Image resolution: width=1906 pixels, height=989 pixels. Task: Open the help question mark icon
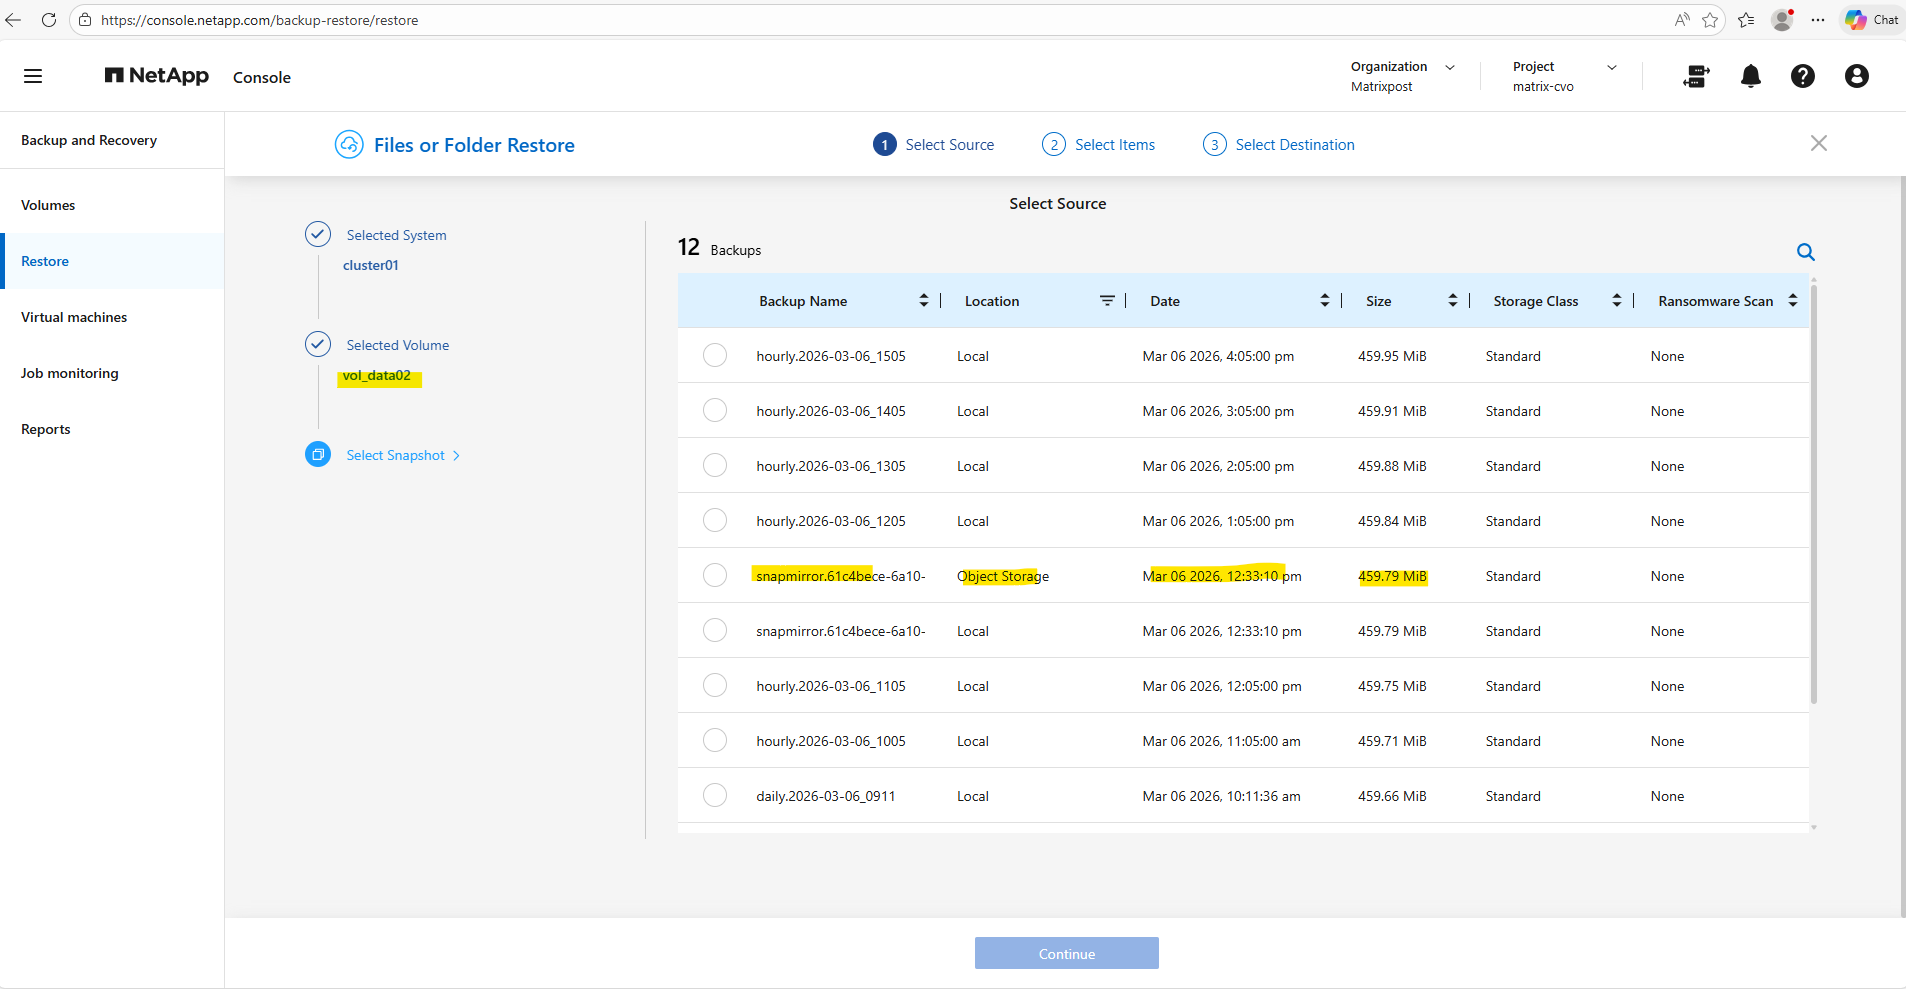click(x=1802, y=76)
